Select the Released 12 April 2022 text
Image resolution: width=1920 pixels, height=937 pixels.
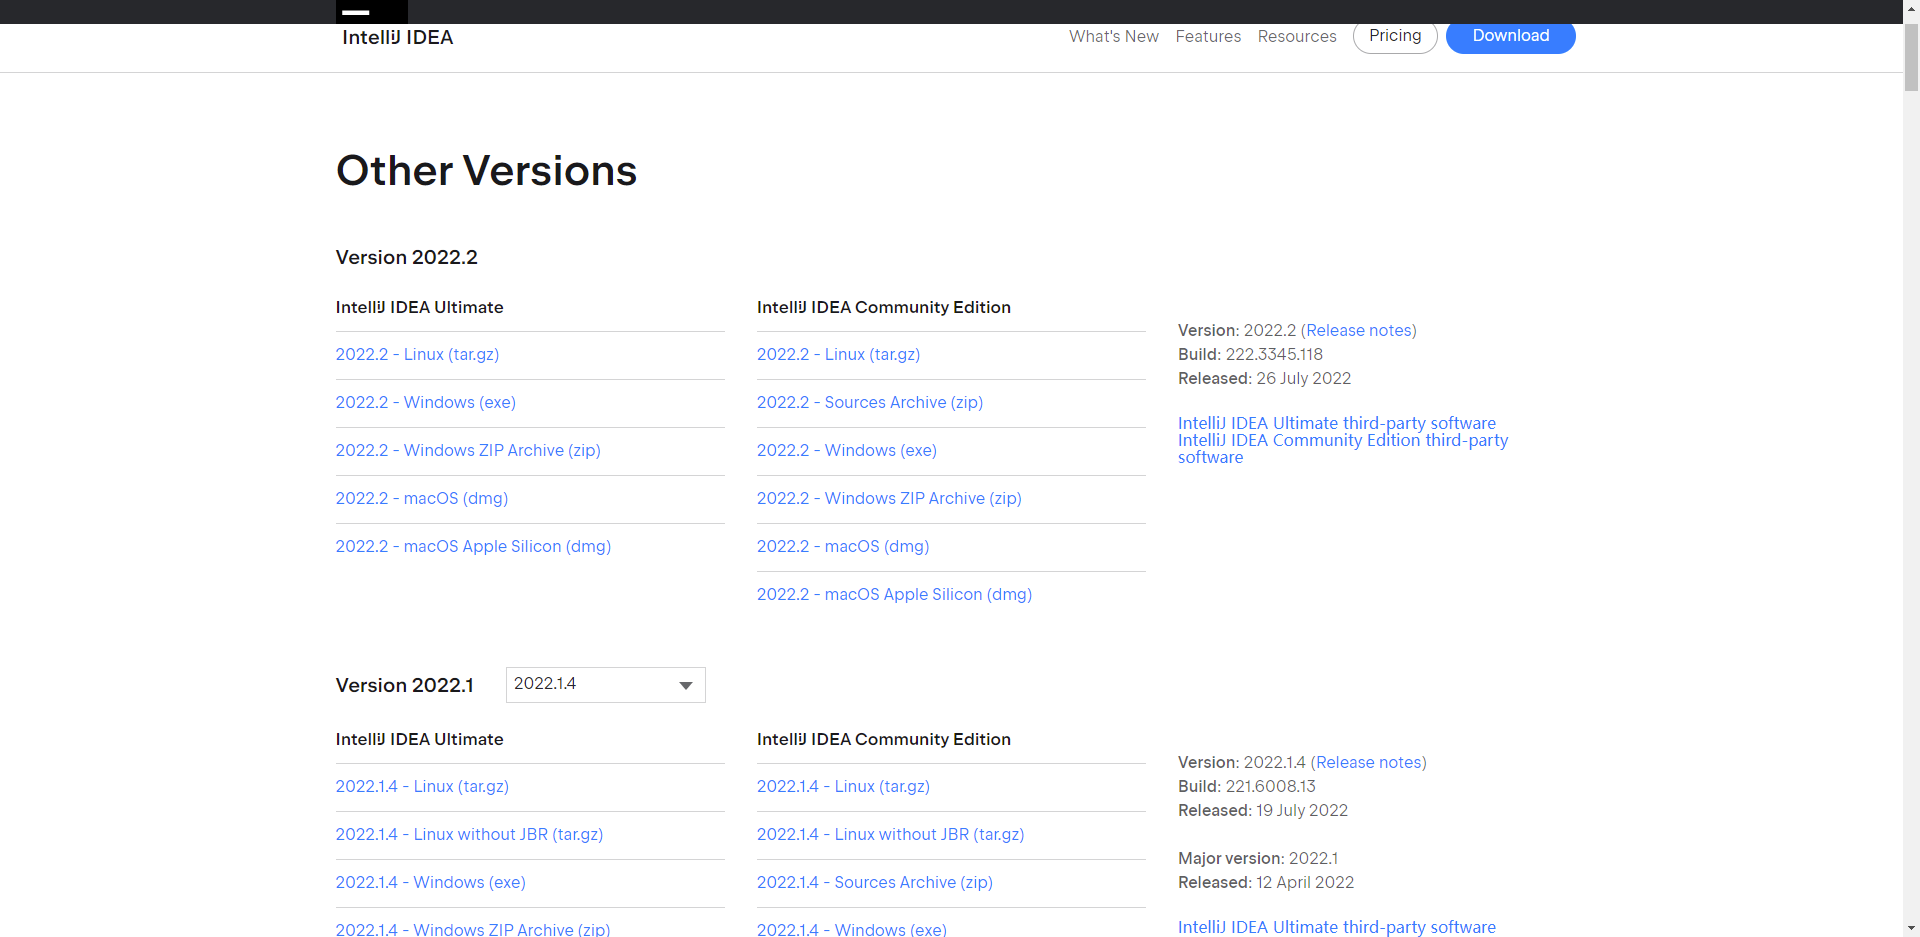[1266, 882]
